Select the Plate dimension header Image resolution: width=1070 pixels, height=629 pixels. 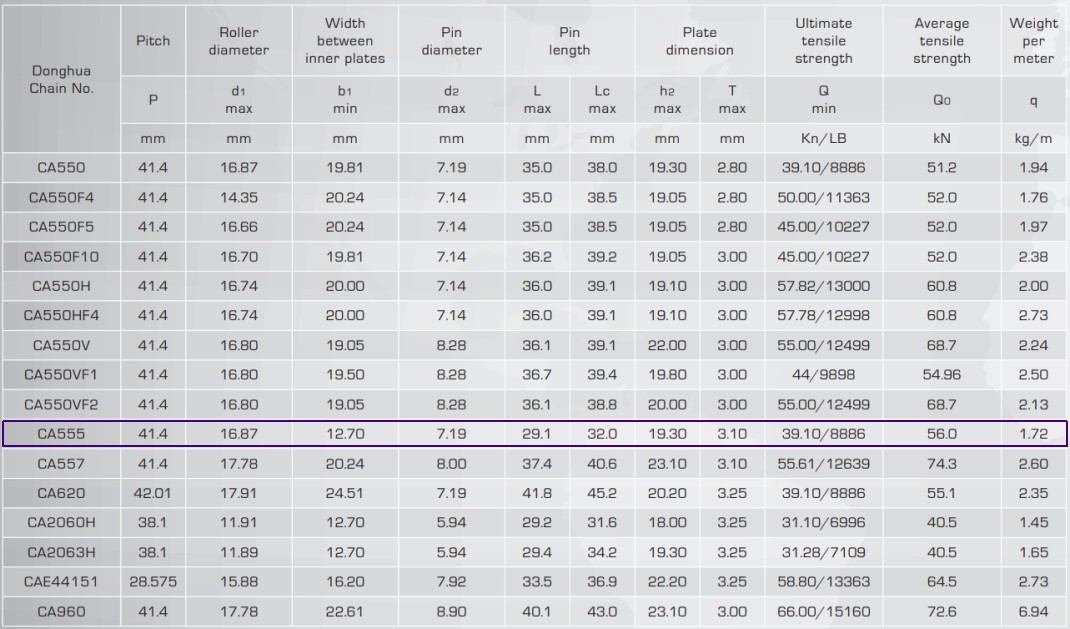pos(699,41)
